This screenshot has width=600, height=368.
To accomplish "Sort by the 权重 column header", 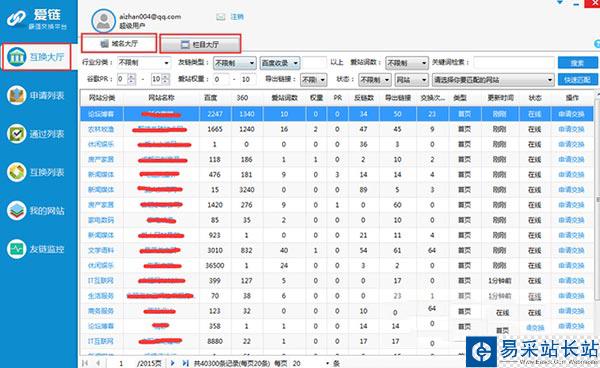I will click(x=316, y=98).
